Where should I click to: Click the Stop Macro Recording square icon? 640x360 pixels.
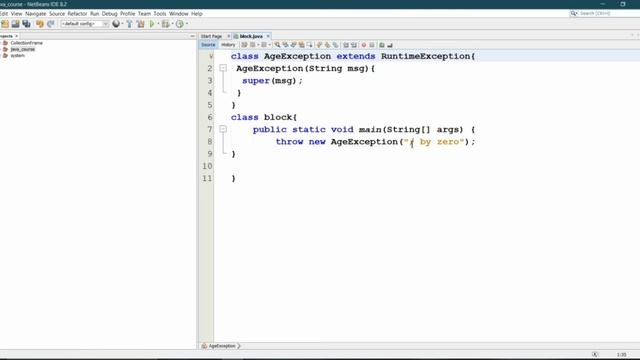[372, 45]
